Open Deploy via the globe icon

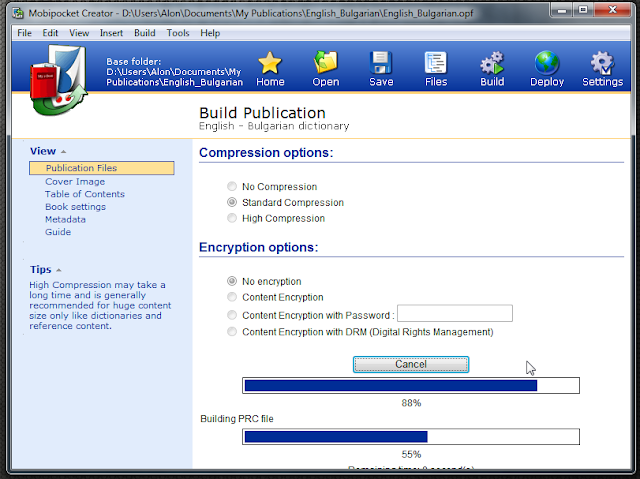pyautogui.click(x=547, y=63)
